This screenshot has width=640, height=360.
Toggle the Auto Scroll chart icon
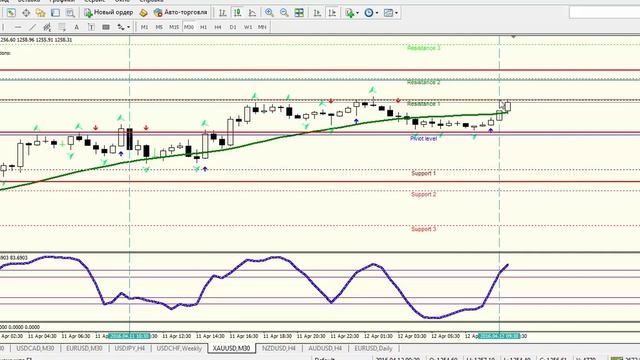(317, 13)
